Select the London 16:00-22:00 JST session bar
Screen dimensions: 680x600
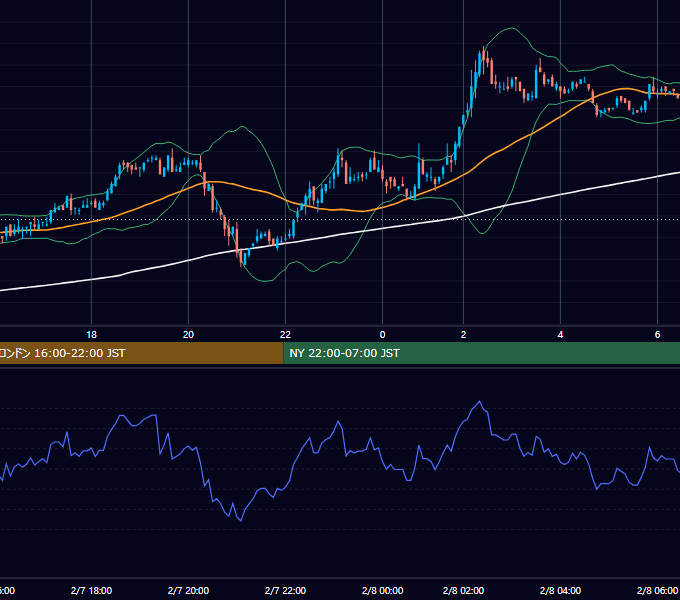(x=141, y=353)
